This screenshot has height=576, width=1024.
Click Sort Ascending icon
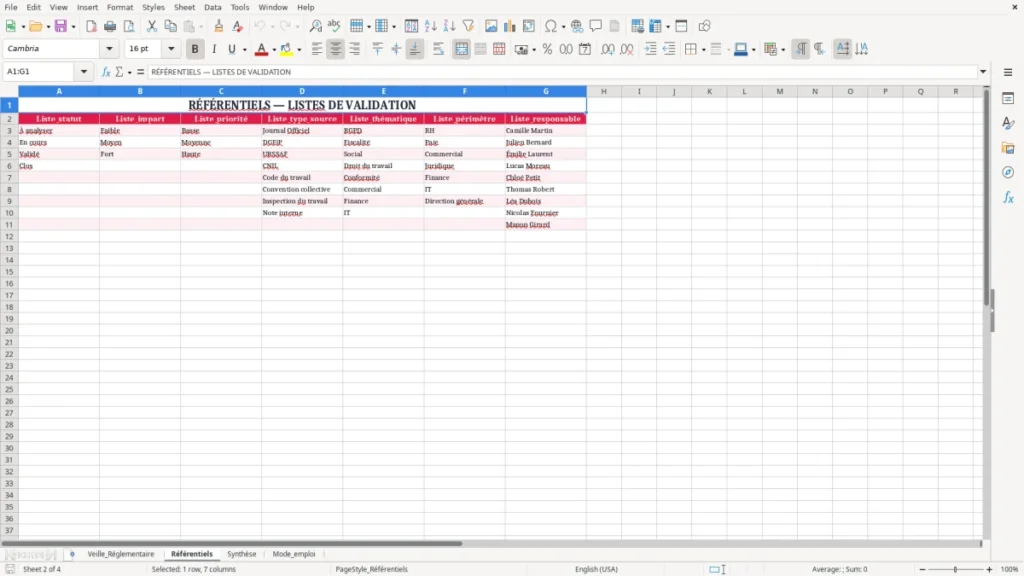click(430, 26)
